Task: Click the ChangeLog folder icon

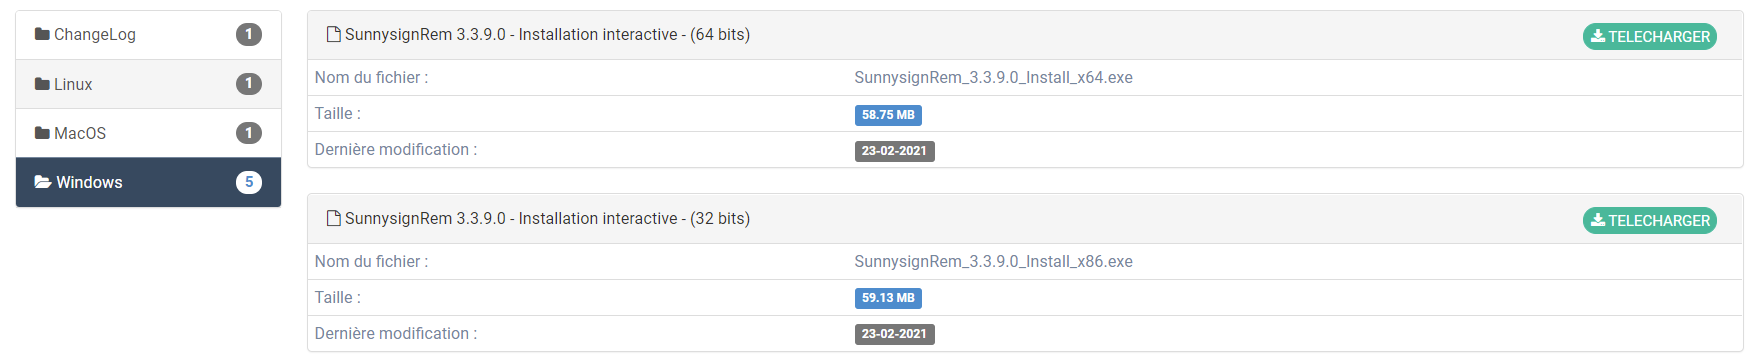Action: tap(42, 34)
